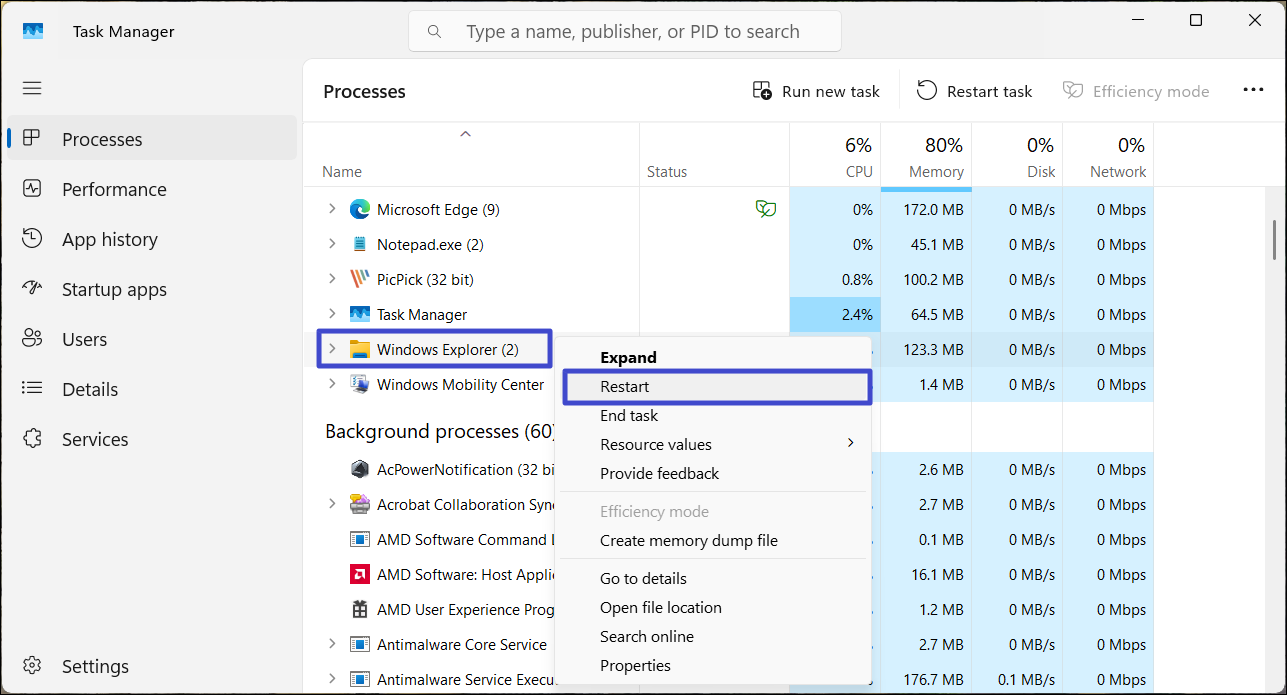Open Startup apps section
The width and height of the screenshot is (1287, 695).
(x=113, y=289)
